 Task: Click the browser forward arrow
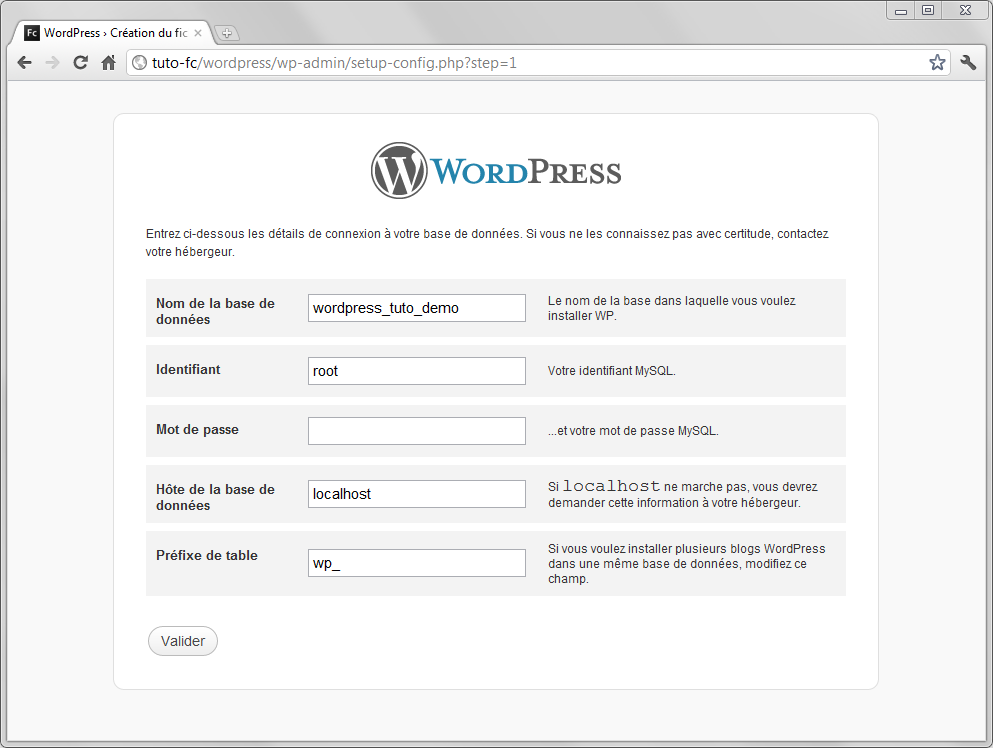pos(53,63)
